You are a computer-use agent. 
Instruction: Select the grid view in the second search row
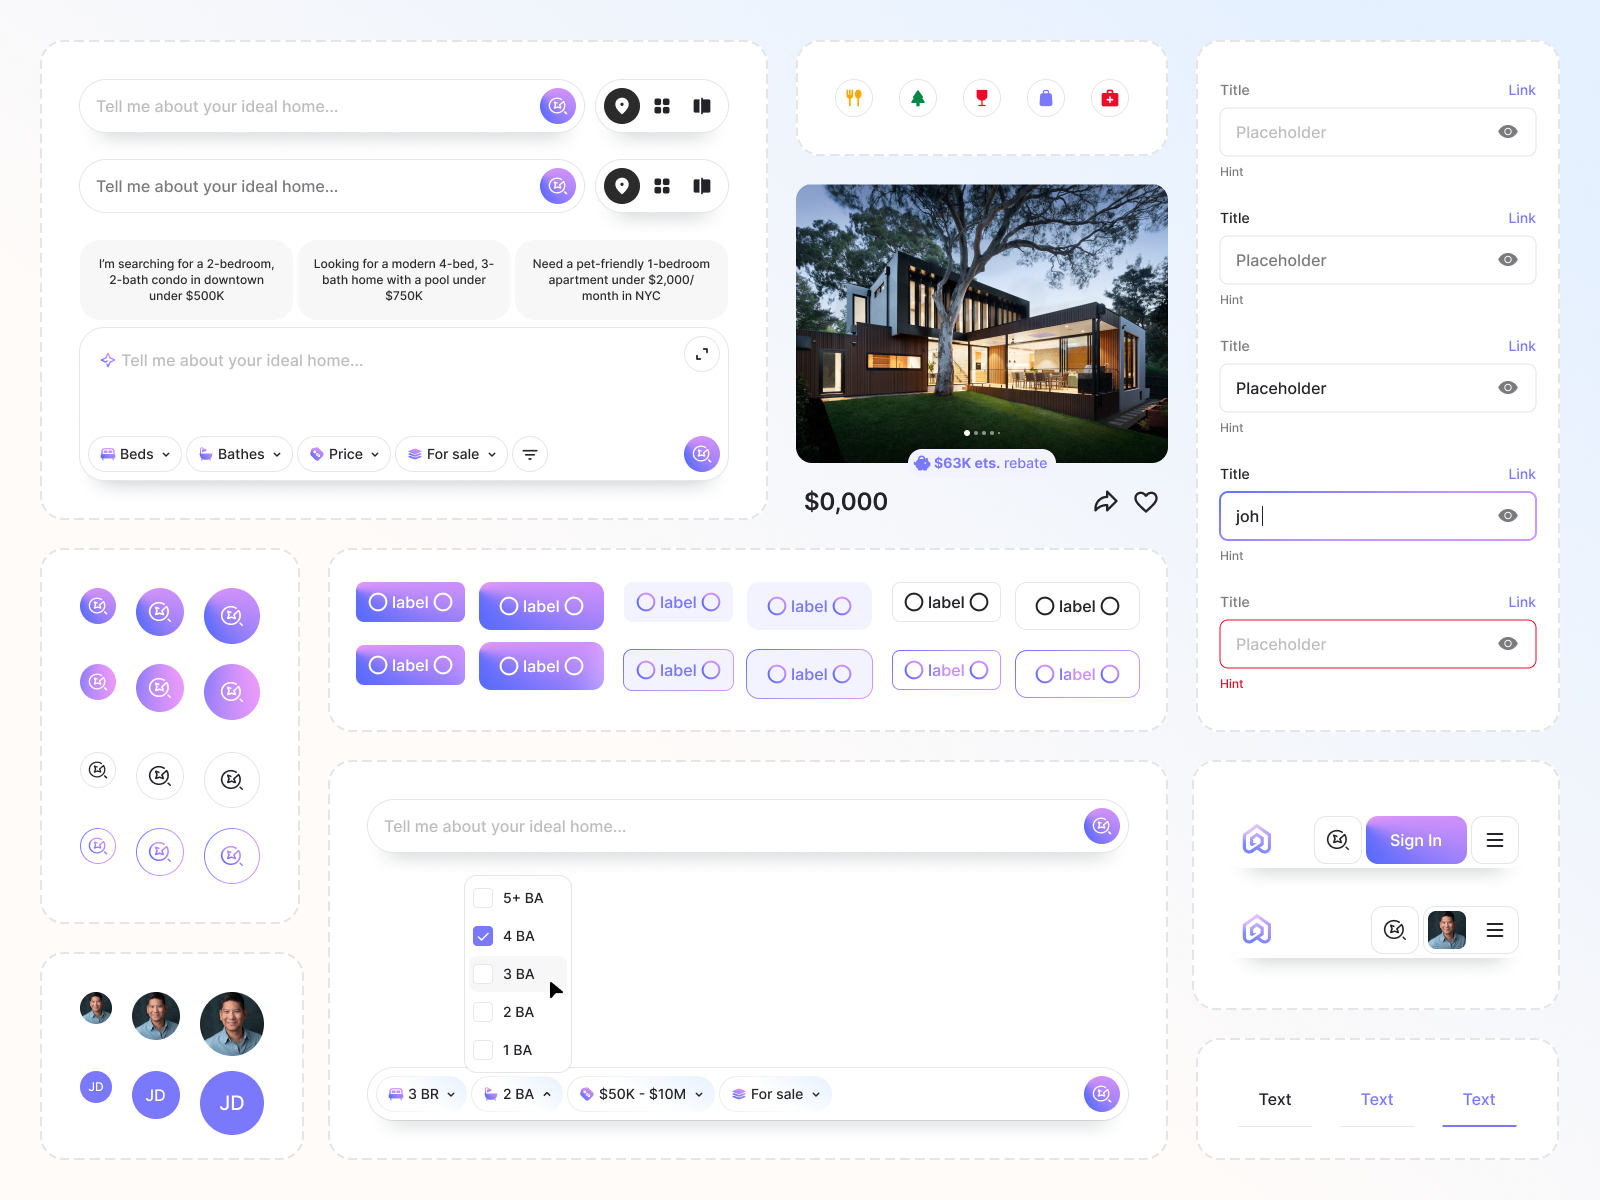pyautogui.click(x=662, y=186)
